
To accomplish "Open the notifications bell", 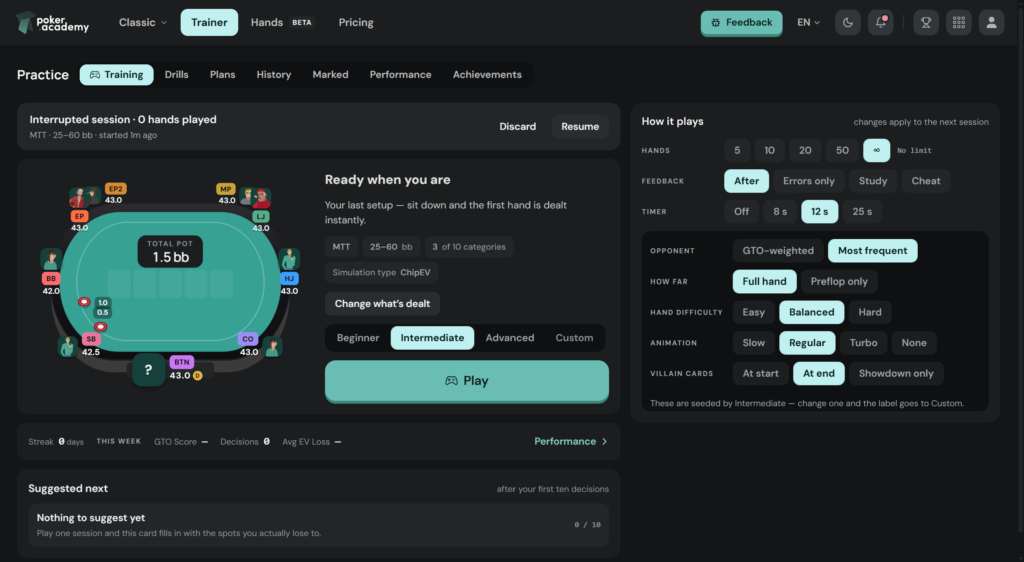I will (880, 22).
